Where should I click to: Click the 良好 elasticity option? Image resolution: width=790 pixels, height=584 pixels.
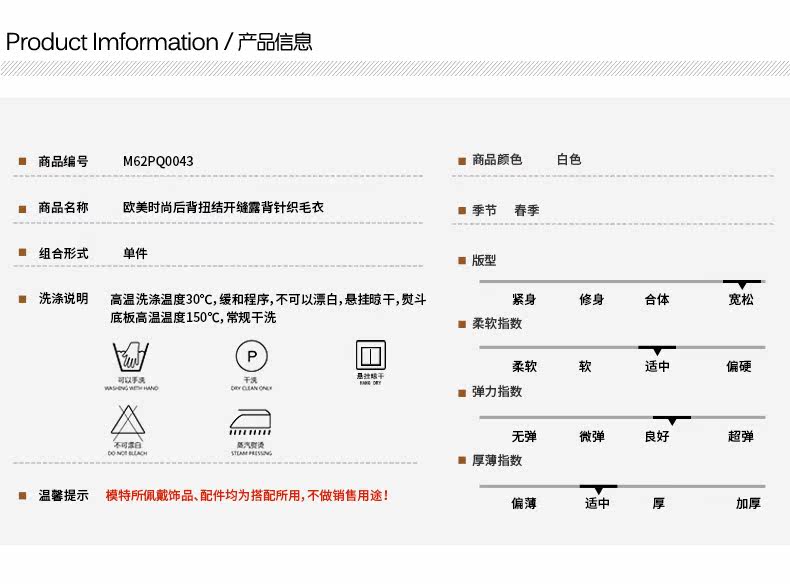(657, 436)
